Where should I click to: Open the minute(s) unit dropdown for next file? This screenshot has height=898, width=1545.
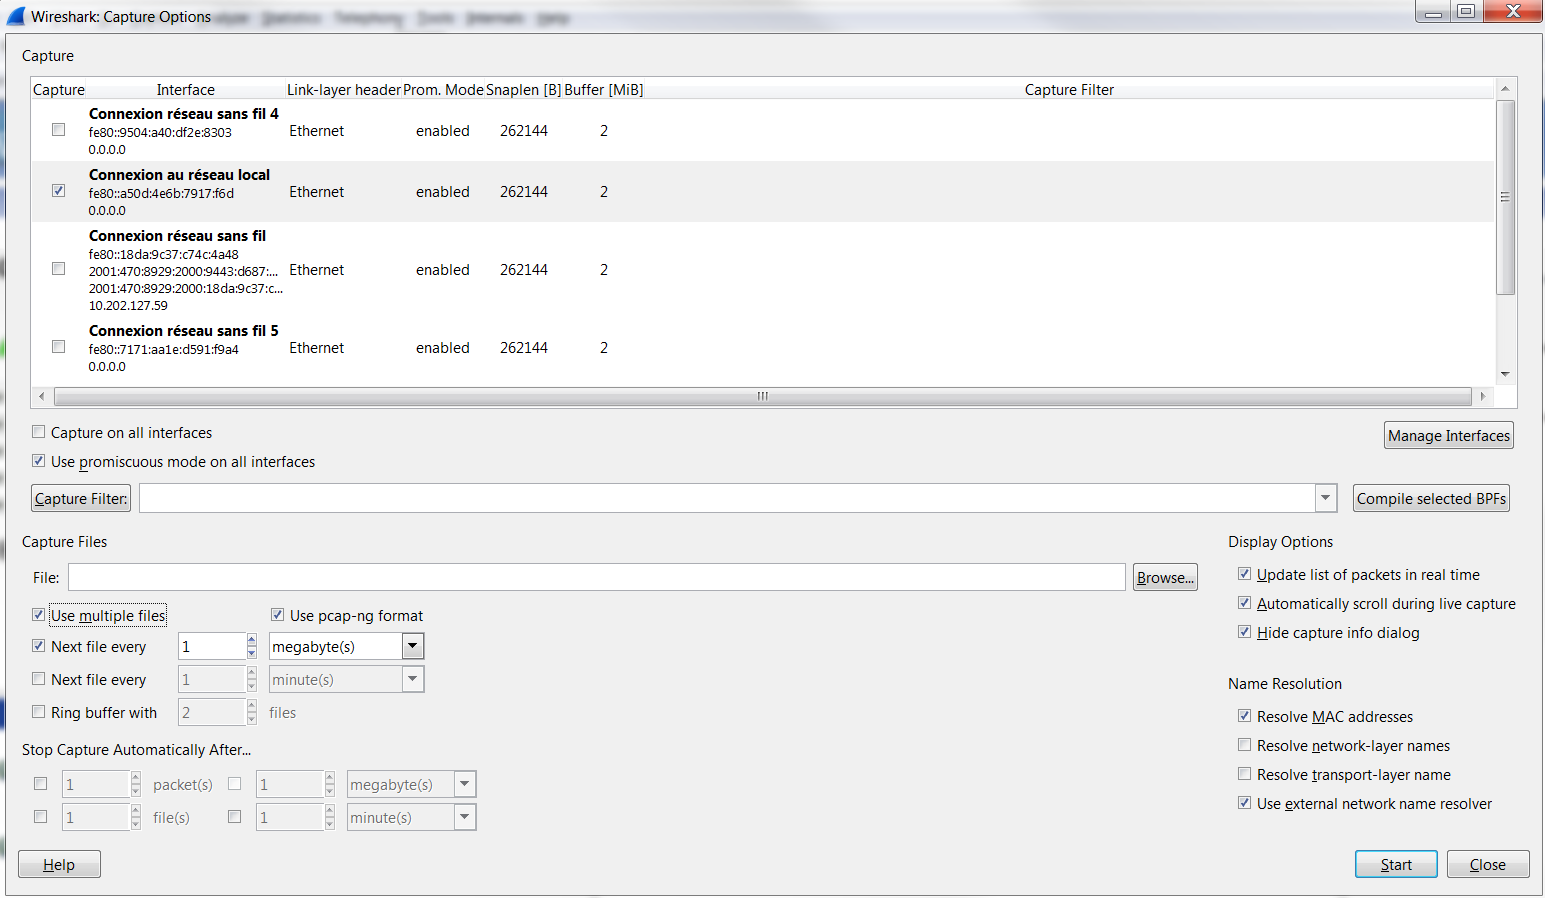click(x=413, y=679)
